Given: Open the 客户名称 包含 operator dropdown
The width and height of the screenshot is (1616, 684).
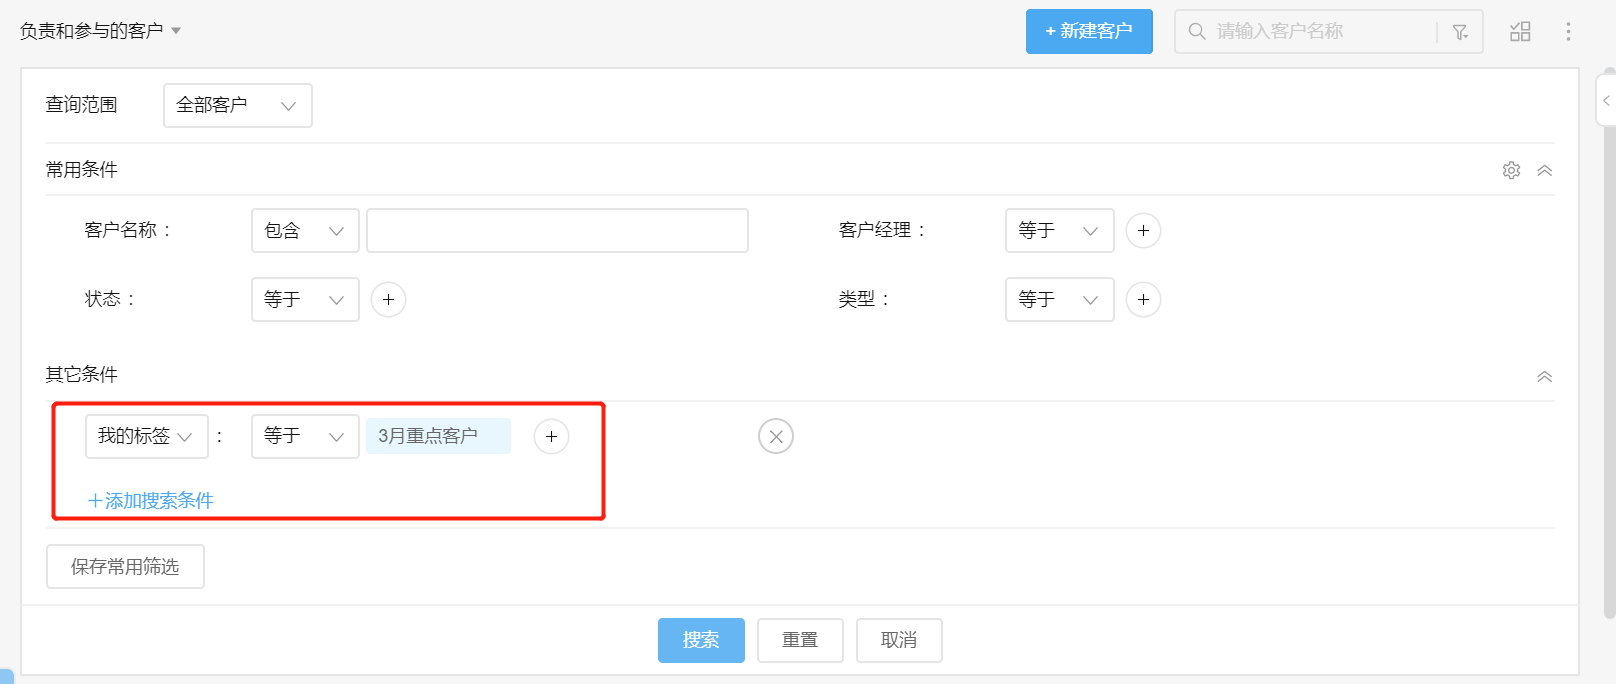Looking at the screenshot, I should coord(305,231).
